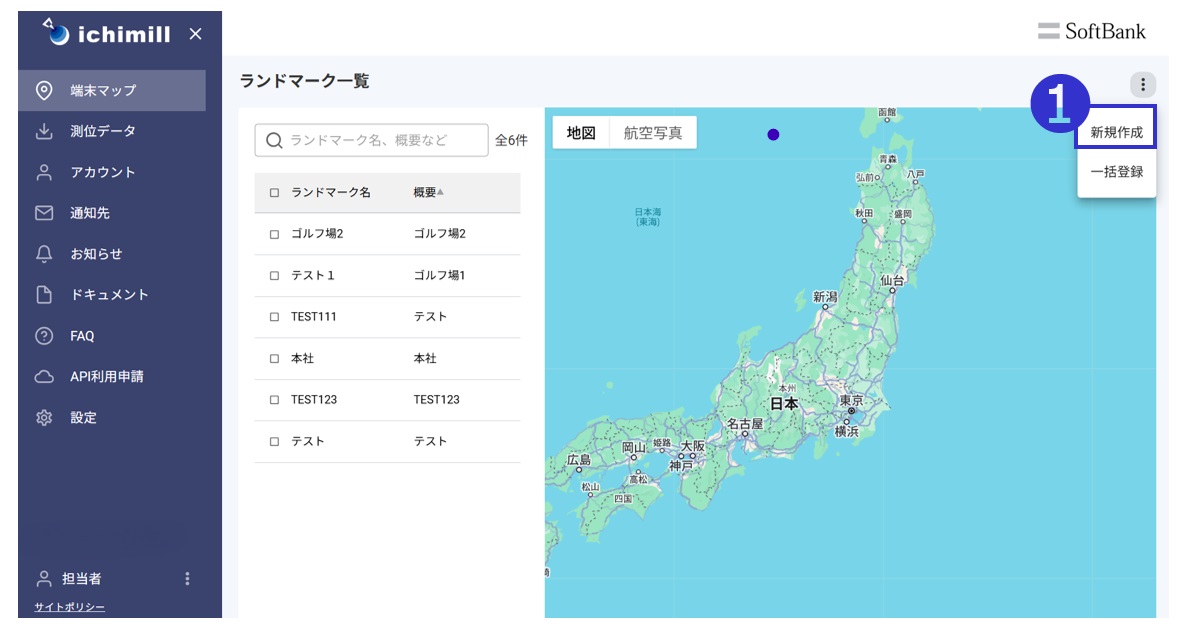Viewport: 1179px width, 627px height.
Task: Close the sidebar with X icon
Action: [195, 34]
